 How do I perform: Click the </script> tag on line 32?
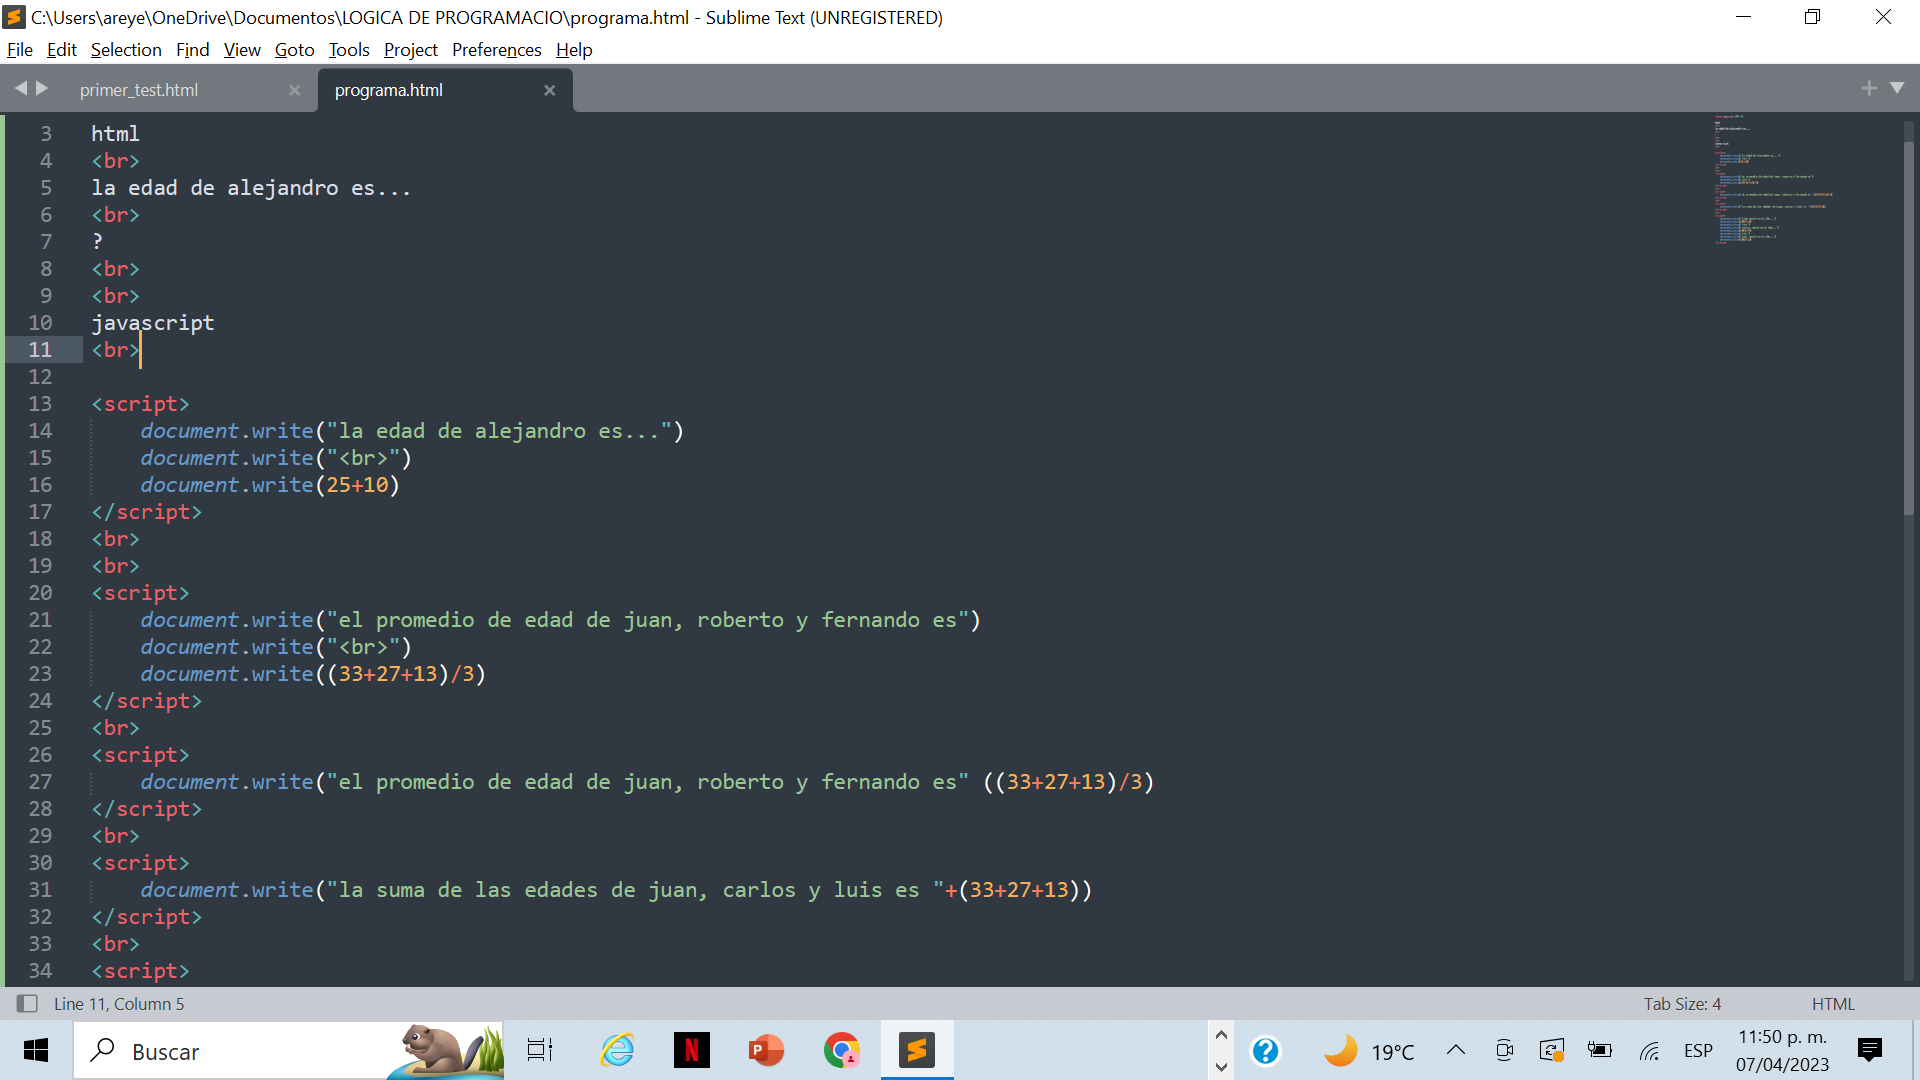tap(146, 917)
